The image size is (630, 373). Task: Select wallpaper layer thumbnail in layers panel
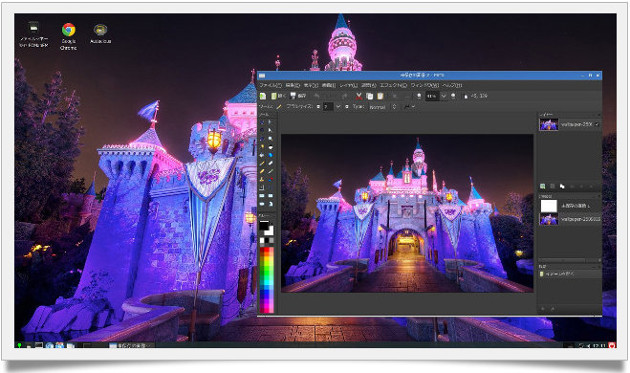tap(548, 125)
